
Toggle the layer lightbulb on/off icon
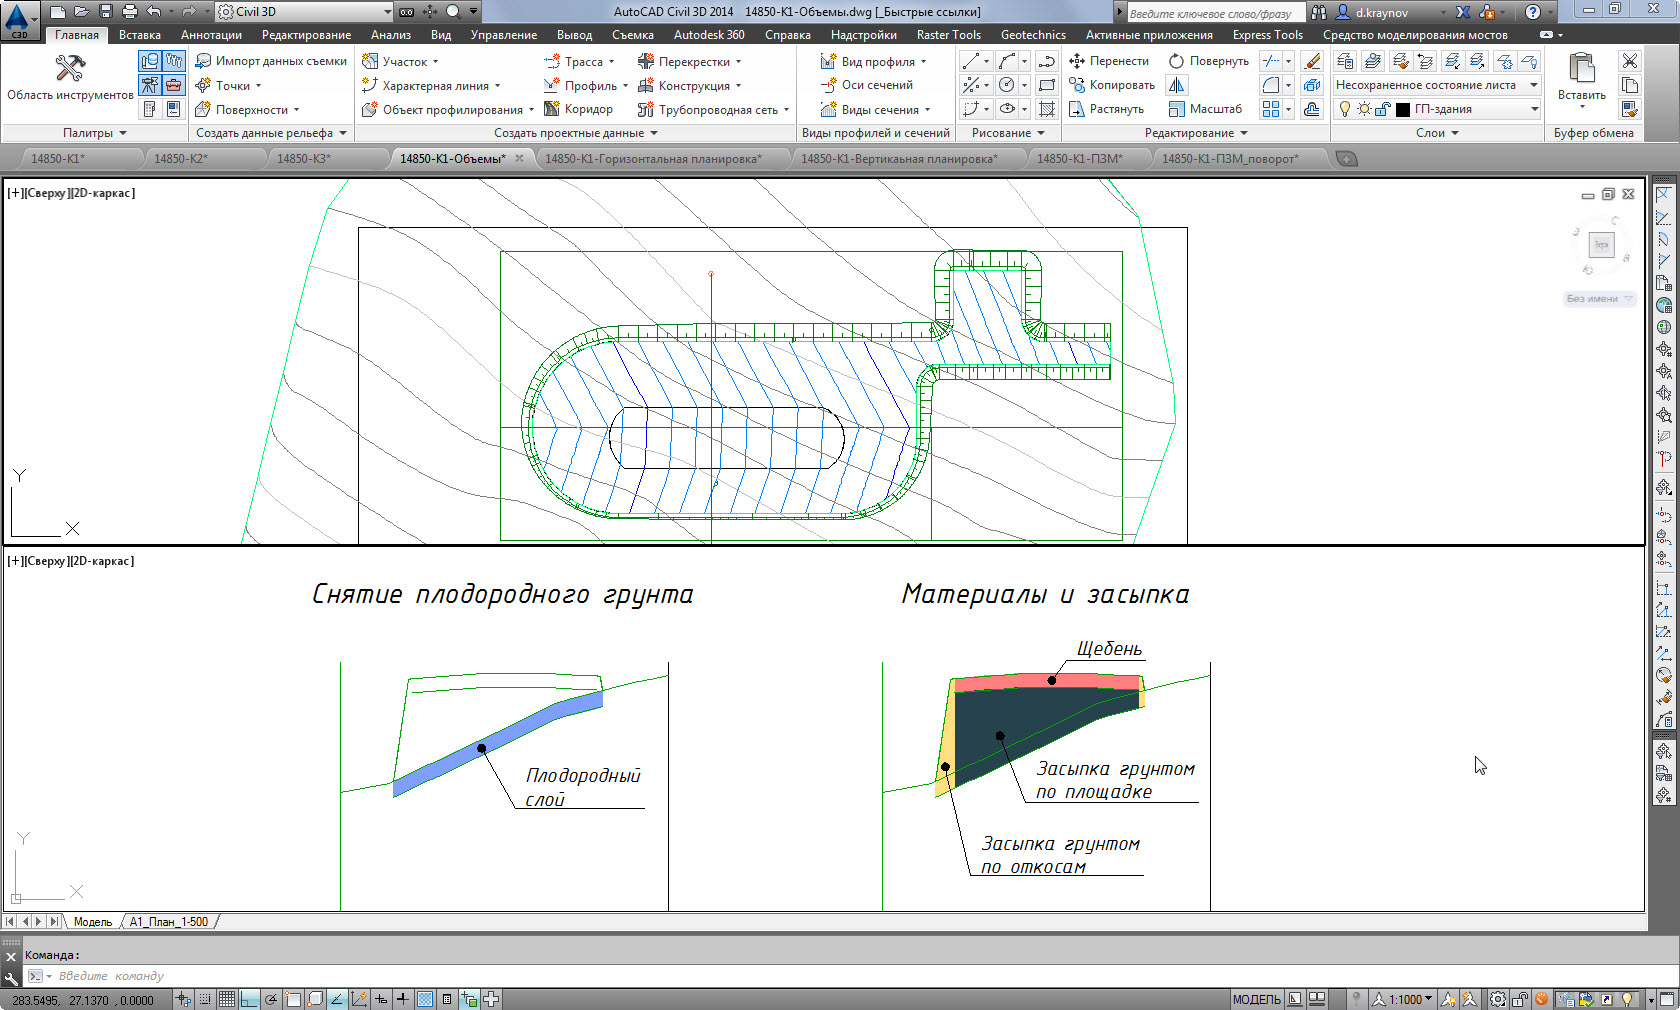tap(1345, 109)
